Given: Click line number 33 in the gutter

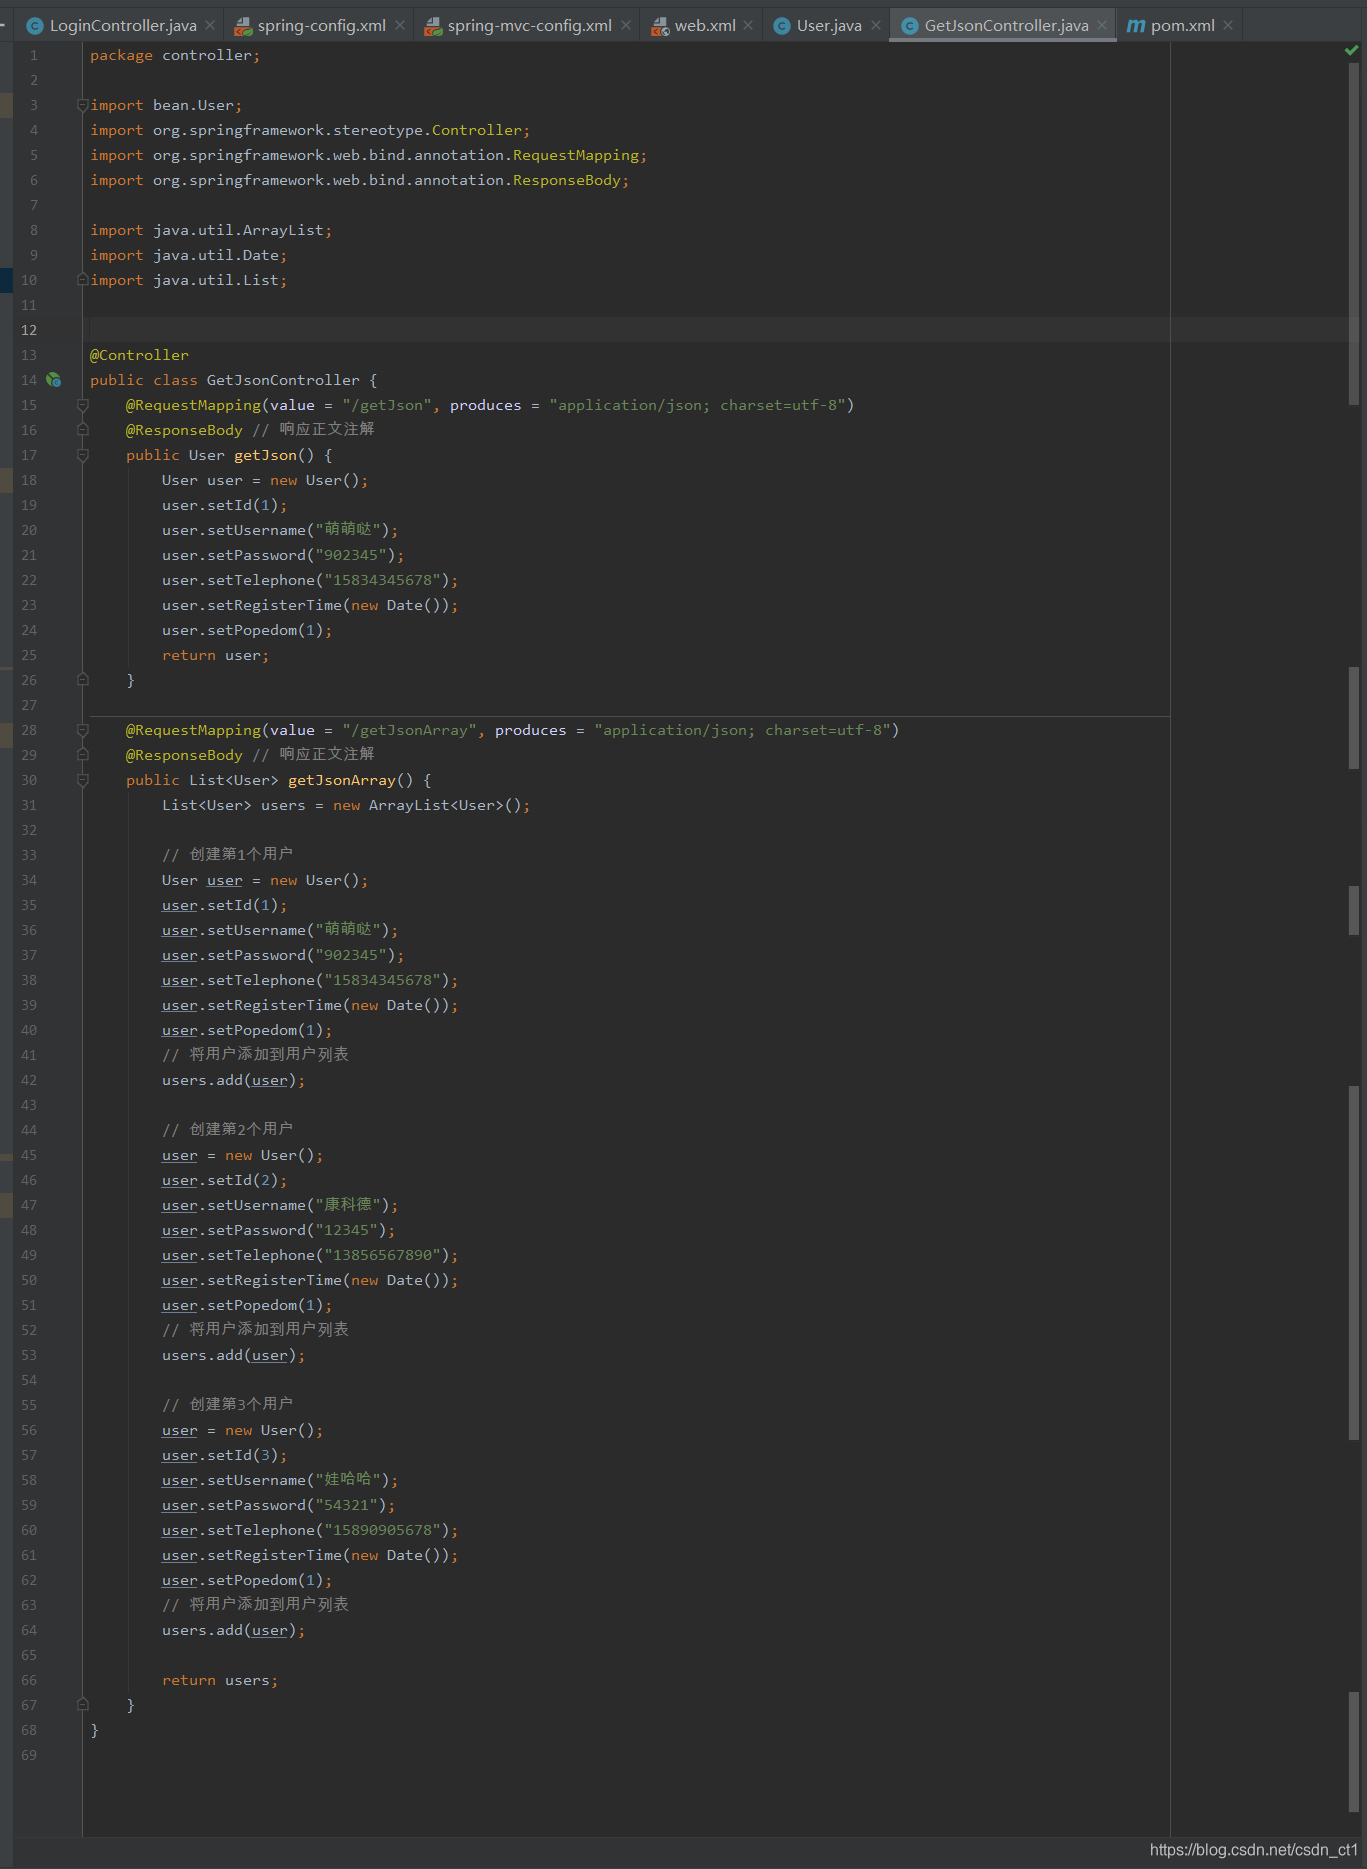Looking at the screenshot, I should pyautogui.click(x=29, y=855).
